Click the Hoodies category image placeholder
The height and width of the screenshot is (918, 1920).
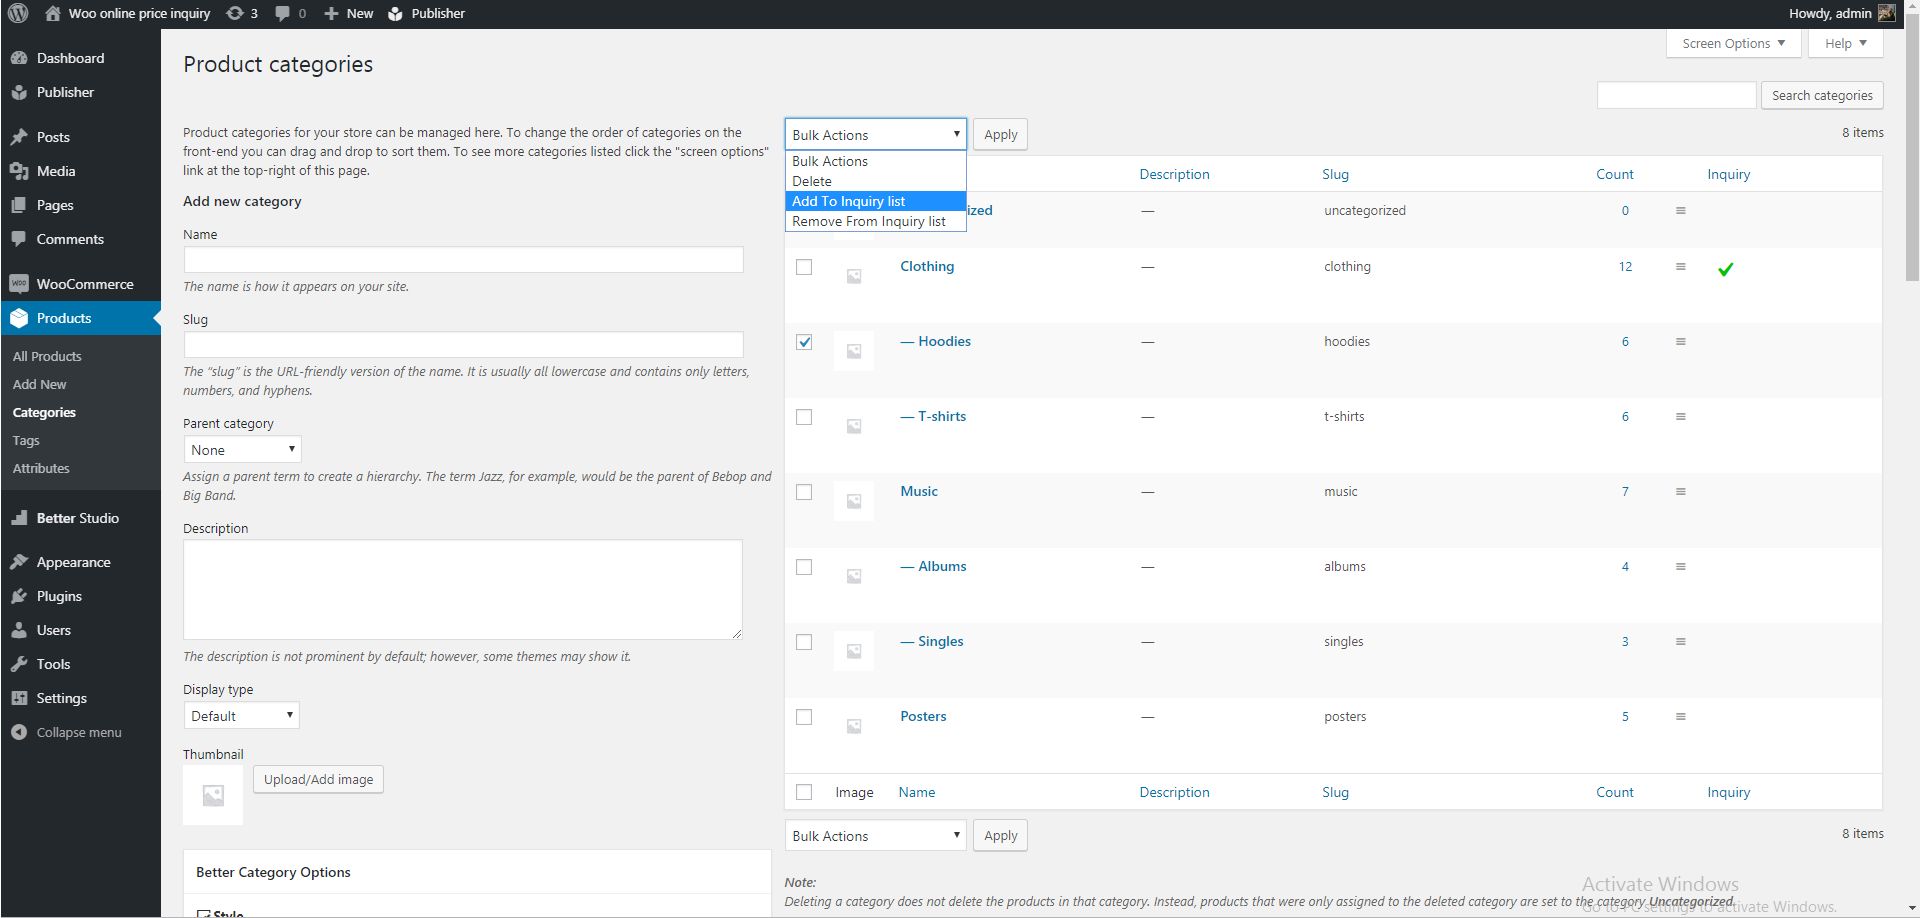(x=853, y=351)
